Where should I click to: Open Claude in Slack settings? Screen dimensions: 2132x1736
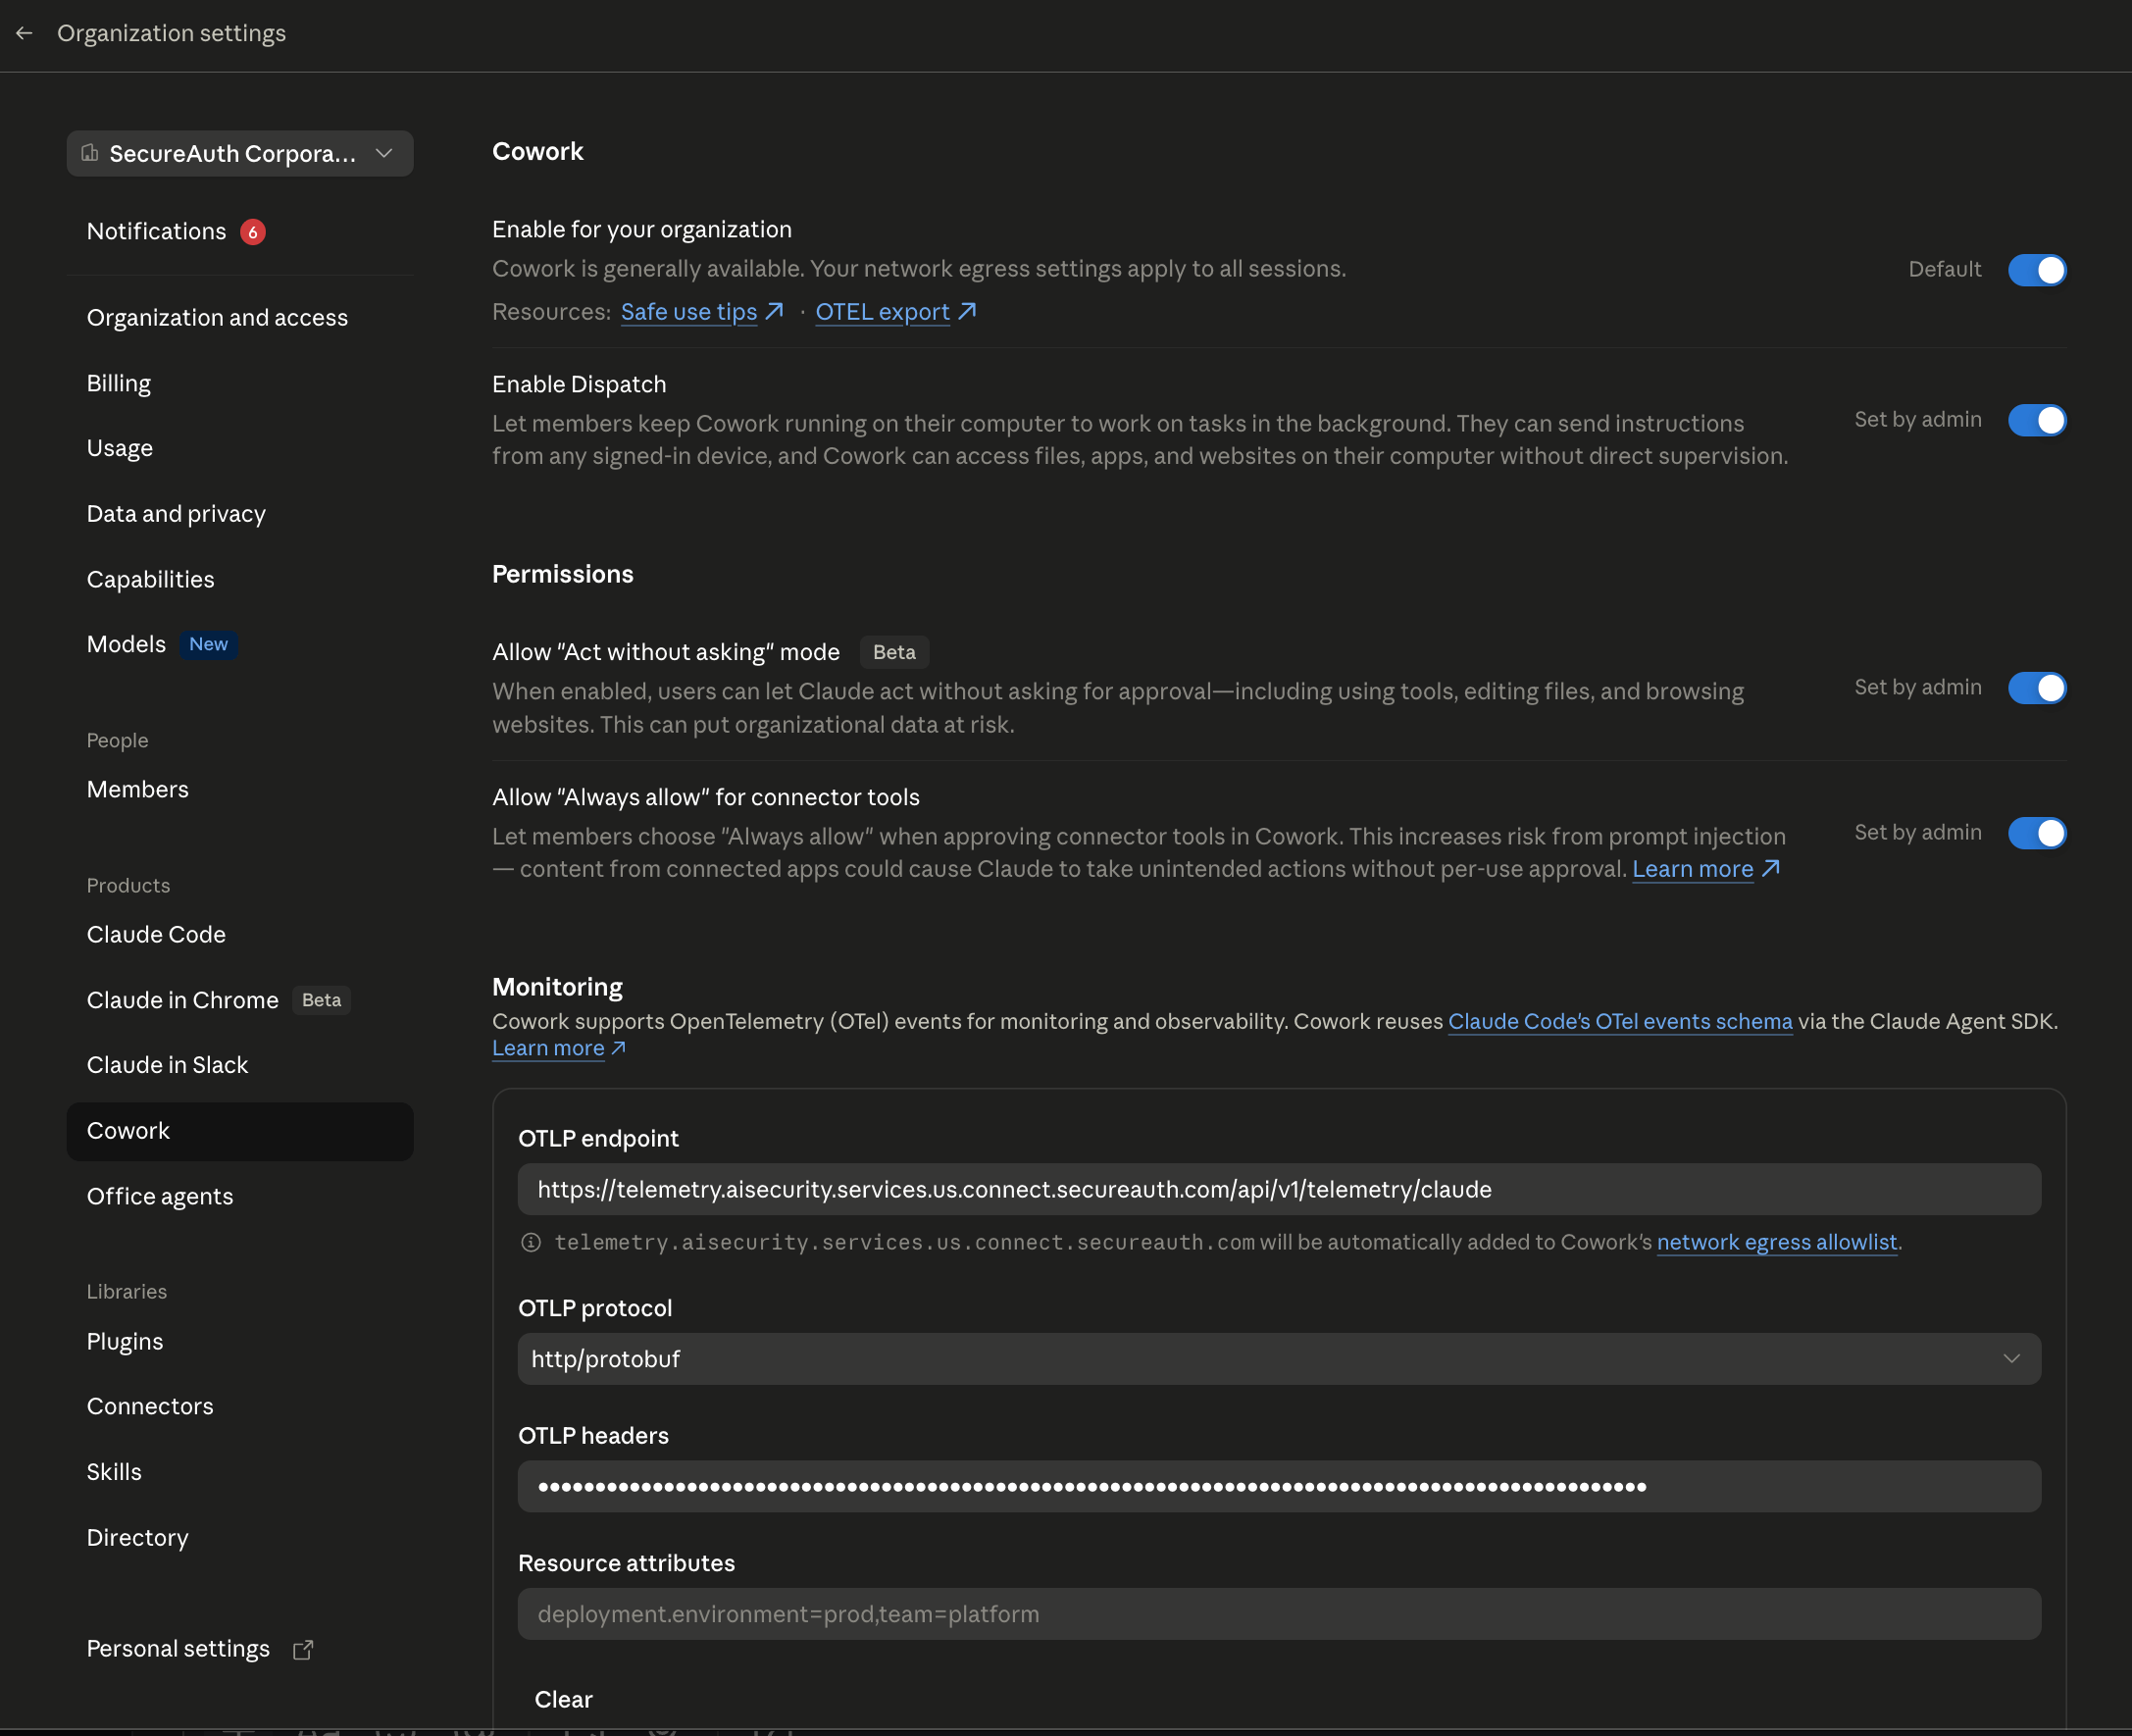click(240, 1065)
